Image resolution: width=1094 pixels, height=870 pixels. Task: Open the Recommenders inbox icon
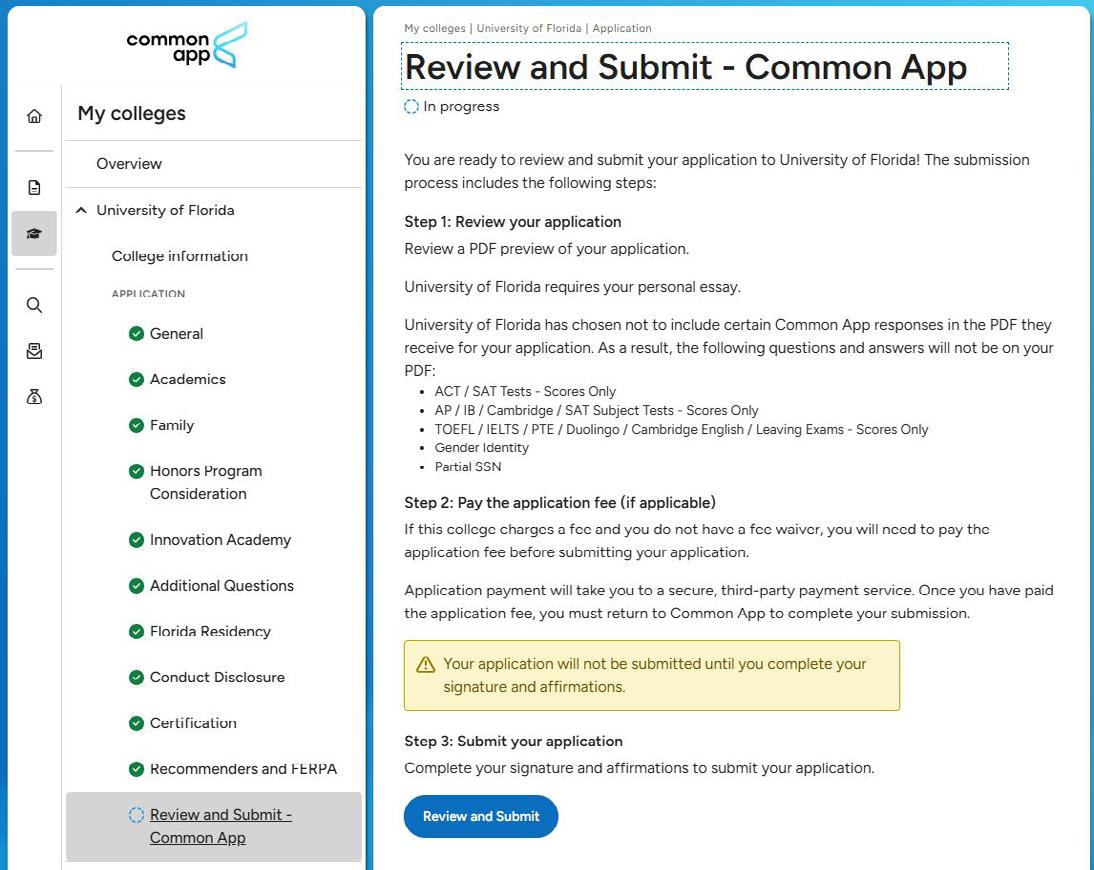(x=34, y=351)
